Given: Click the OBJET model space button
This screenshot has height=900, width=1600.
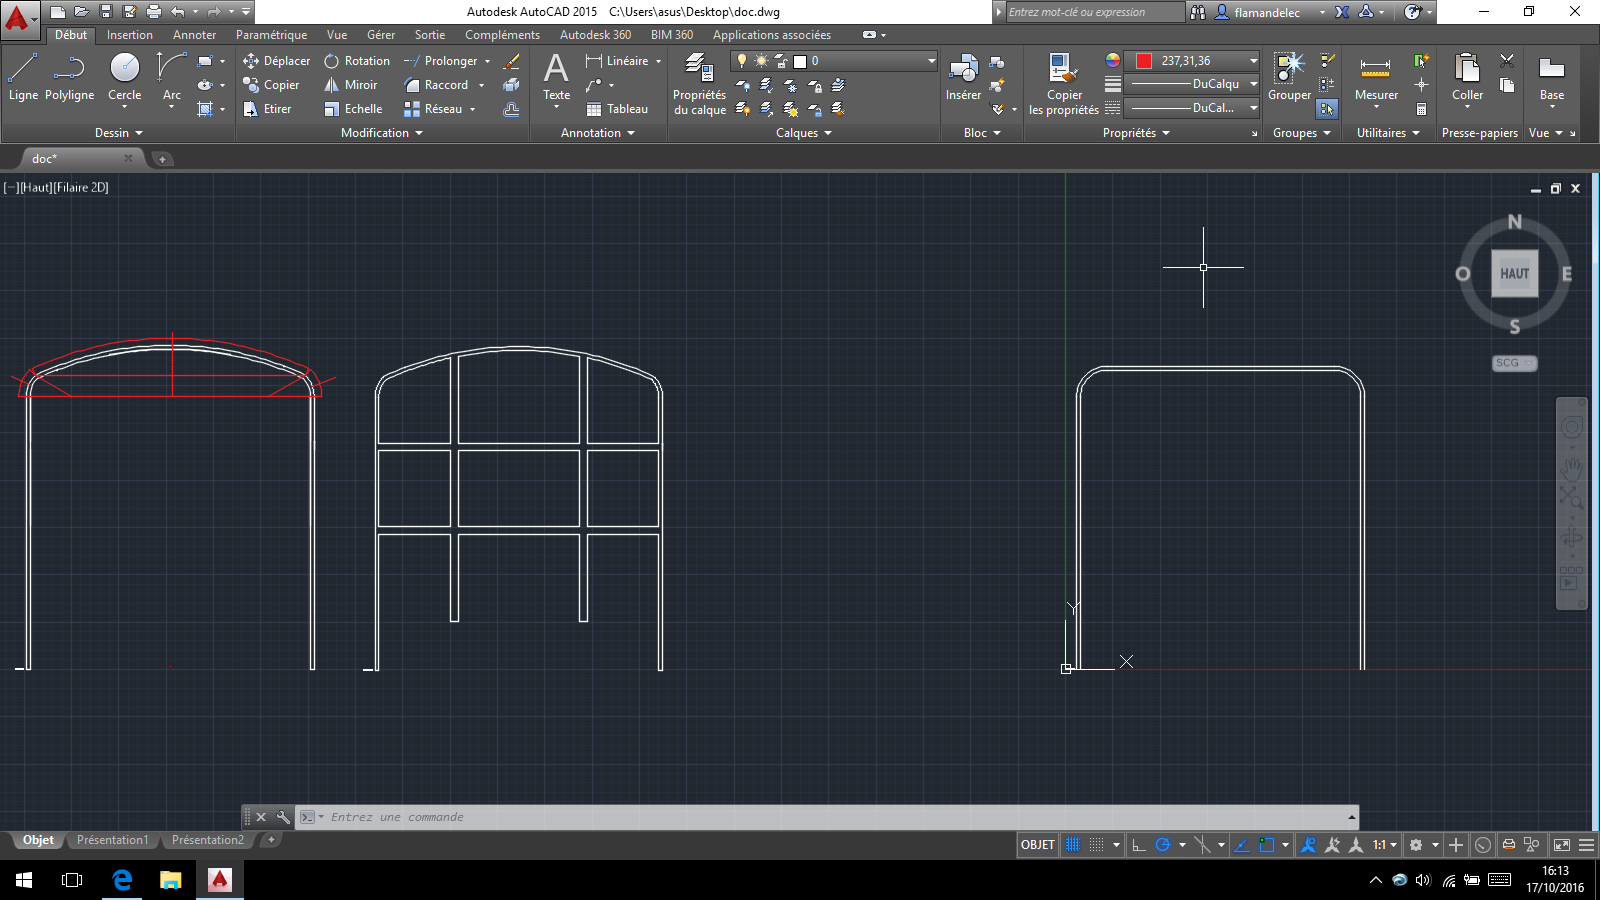Looking at the screenshot, I should tap(1037, 845).
